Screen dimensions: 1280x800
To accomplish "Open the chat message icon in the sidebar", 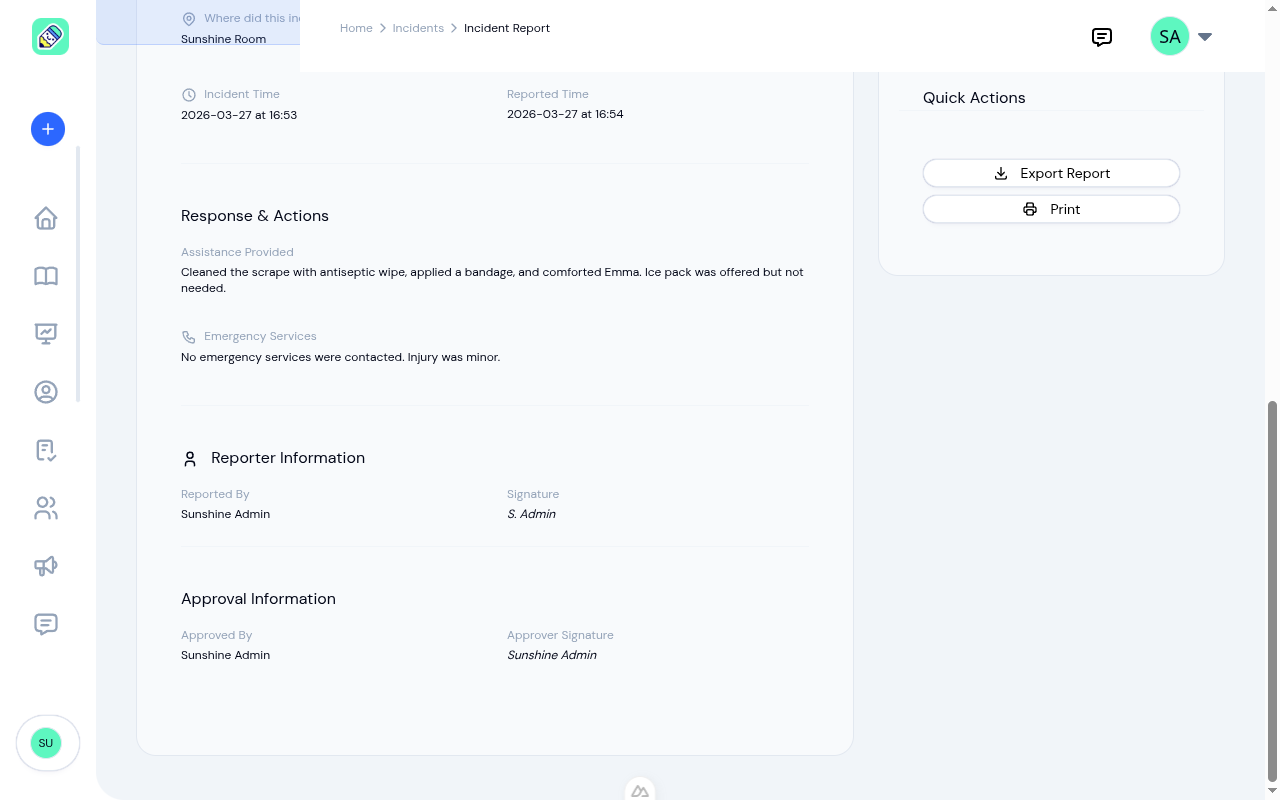I will click(46, 624).
